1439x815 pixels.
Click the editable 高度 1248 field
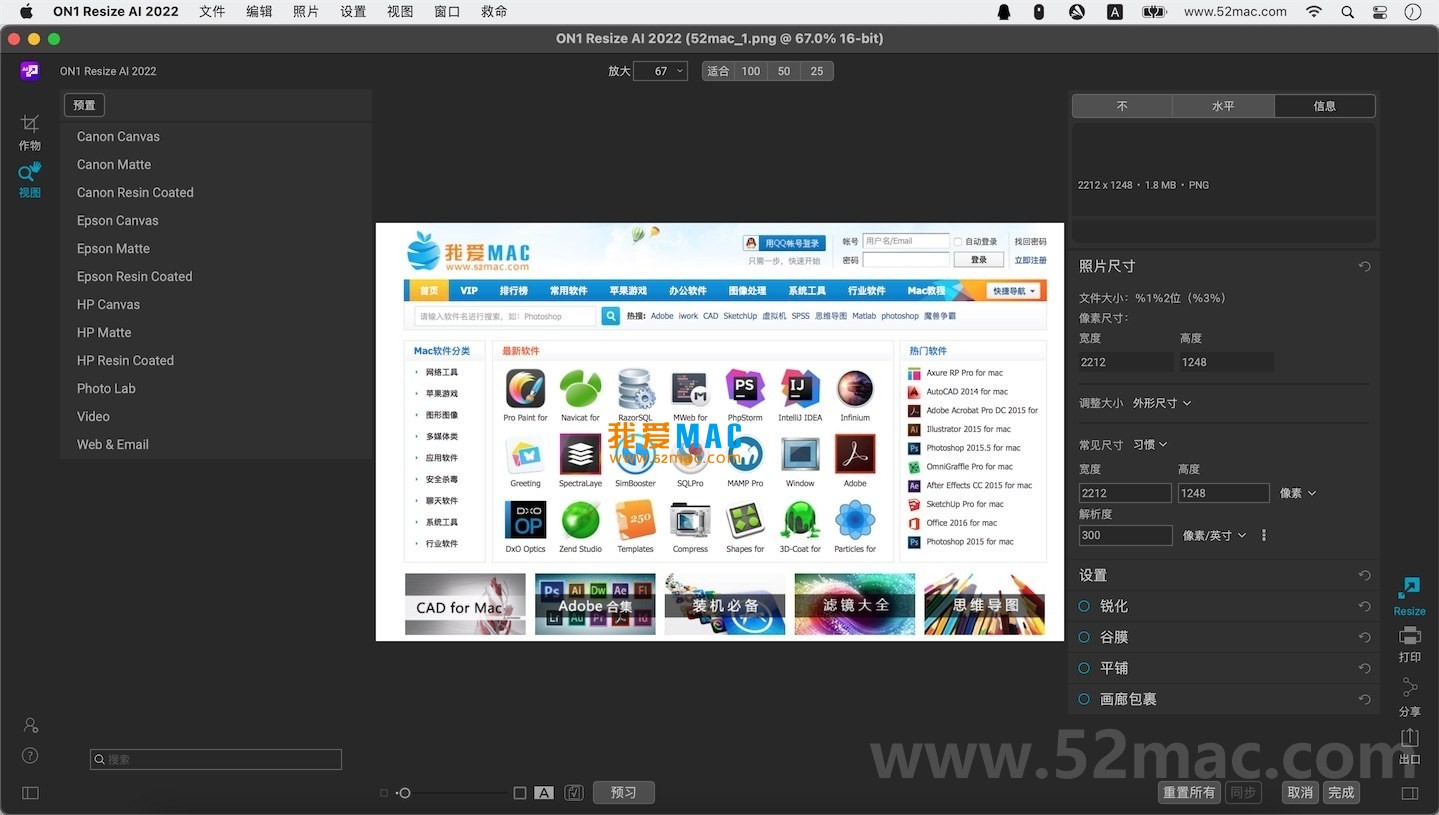[x=1224, y=493]
